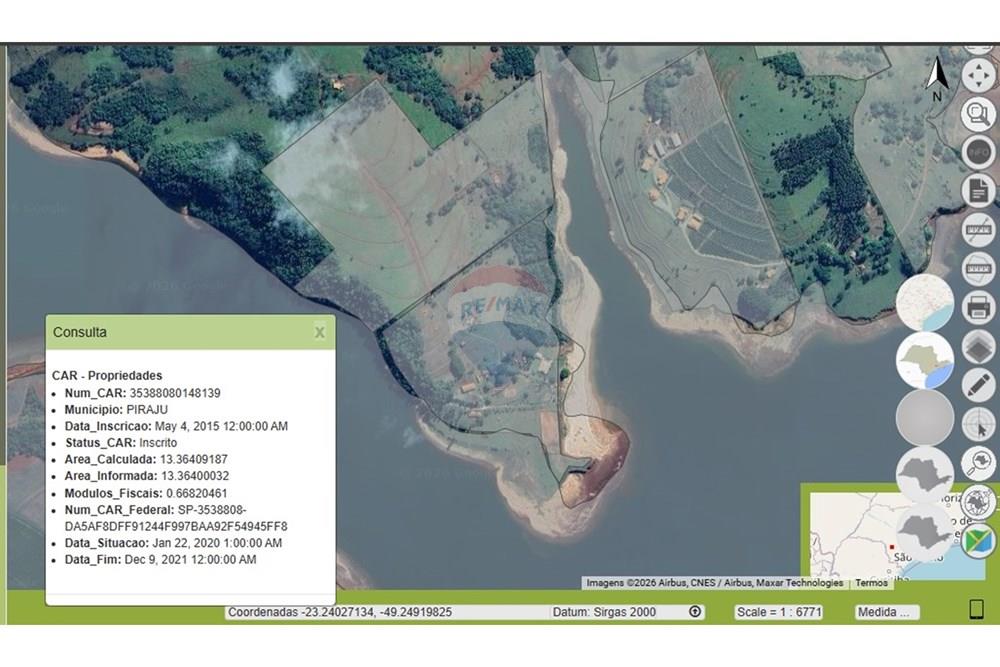The image size is (1000, 667).
Task: Close the Consulta popup with X
Action: point(320,332)
